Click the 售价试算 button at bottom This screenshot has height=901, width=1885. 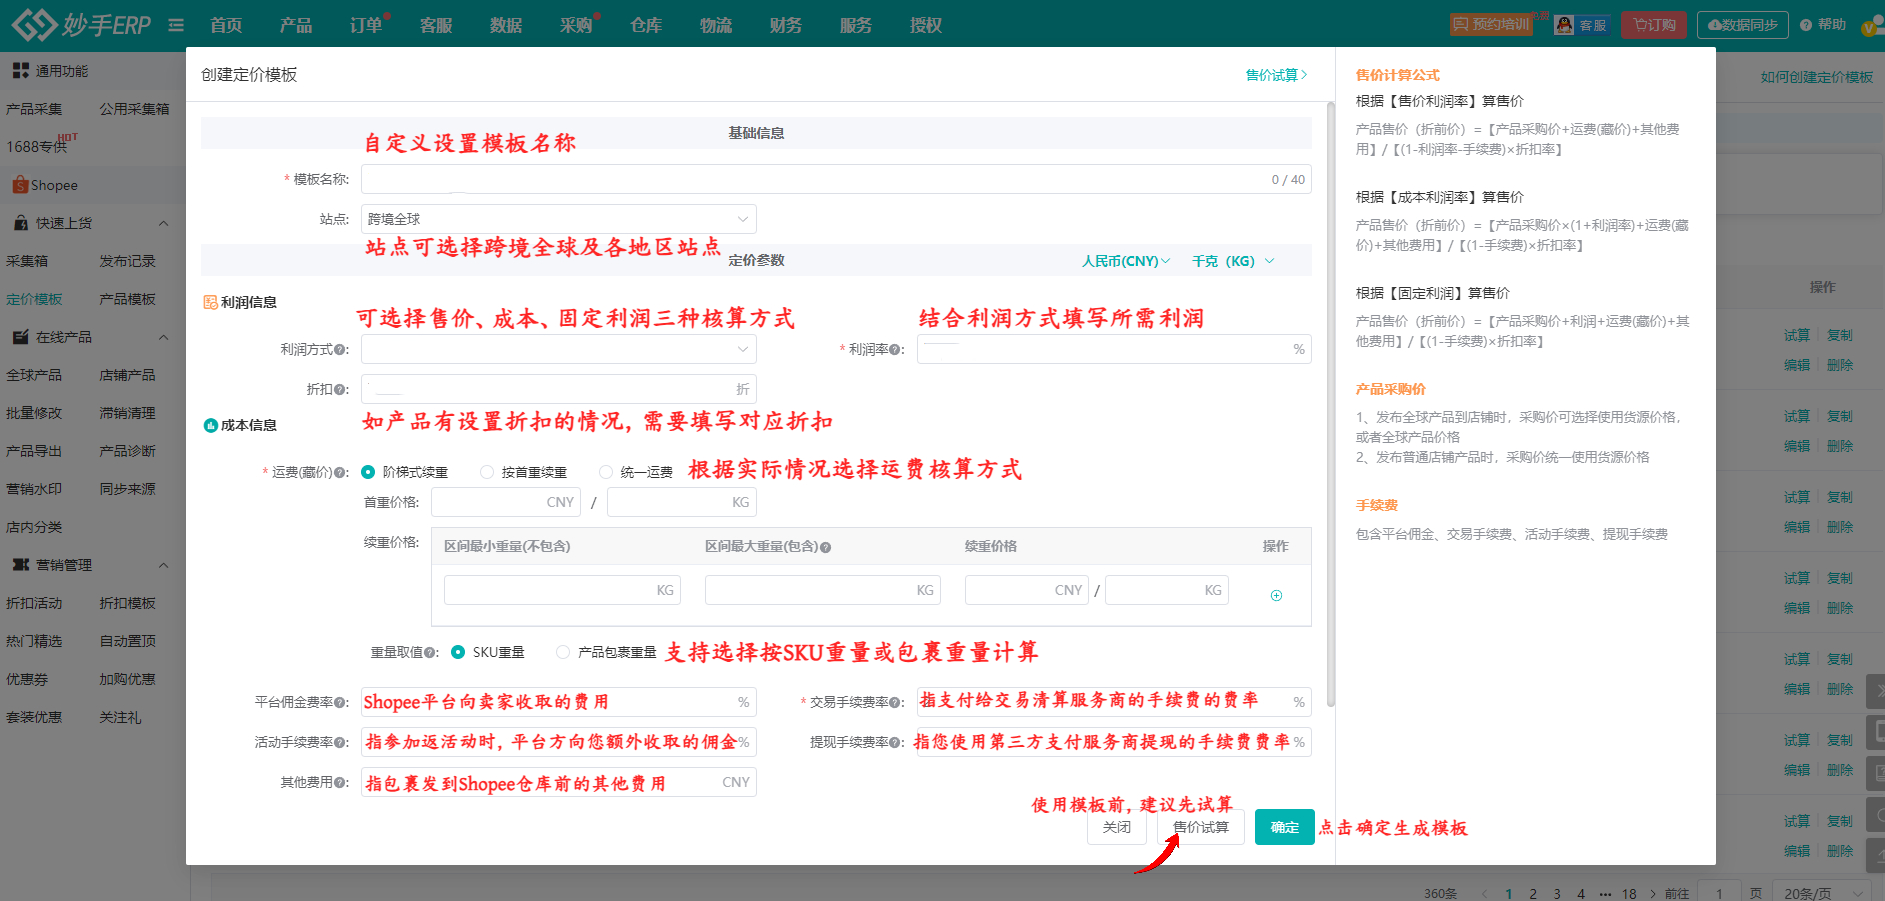(1201, 827)
